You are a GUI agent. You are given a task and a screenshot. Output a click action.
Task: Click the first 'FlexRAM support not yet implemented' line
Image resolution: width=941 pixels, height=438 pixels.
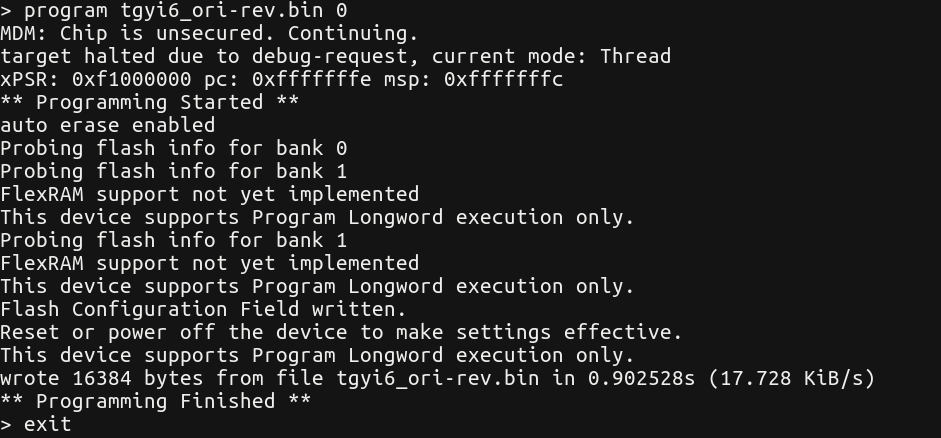pos(209,194)
